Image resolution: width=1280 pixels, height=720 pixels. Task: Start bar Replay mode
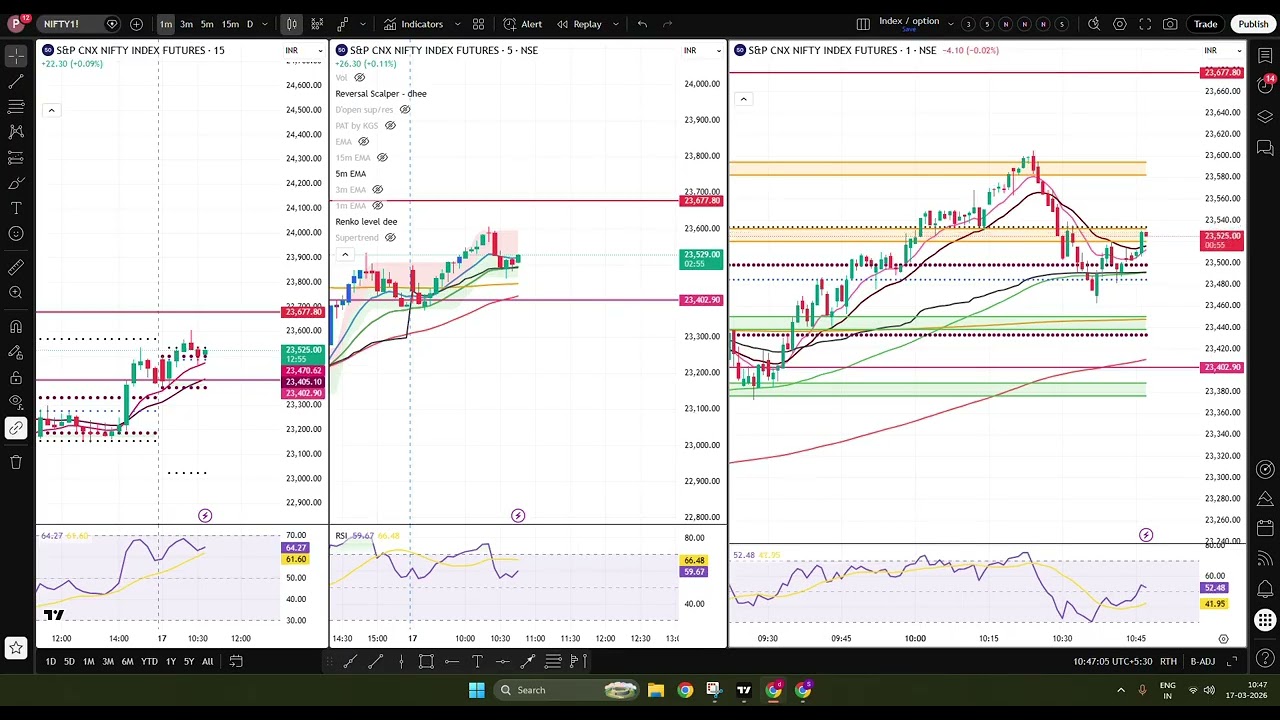click(x=579, y=24)
